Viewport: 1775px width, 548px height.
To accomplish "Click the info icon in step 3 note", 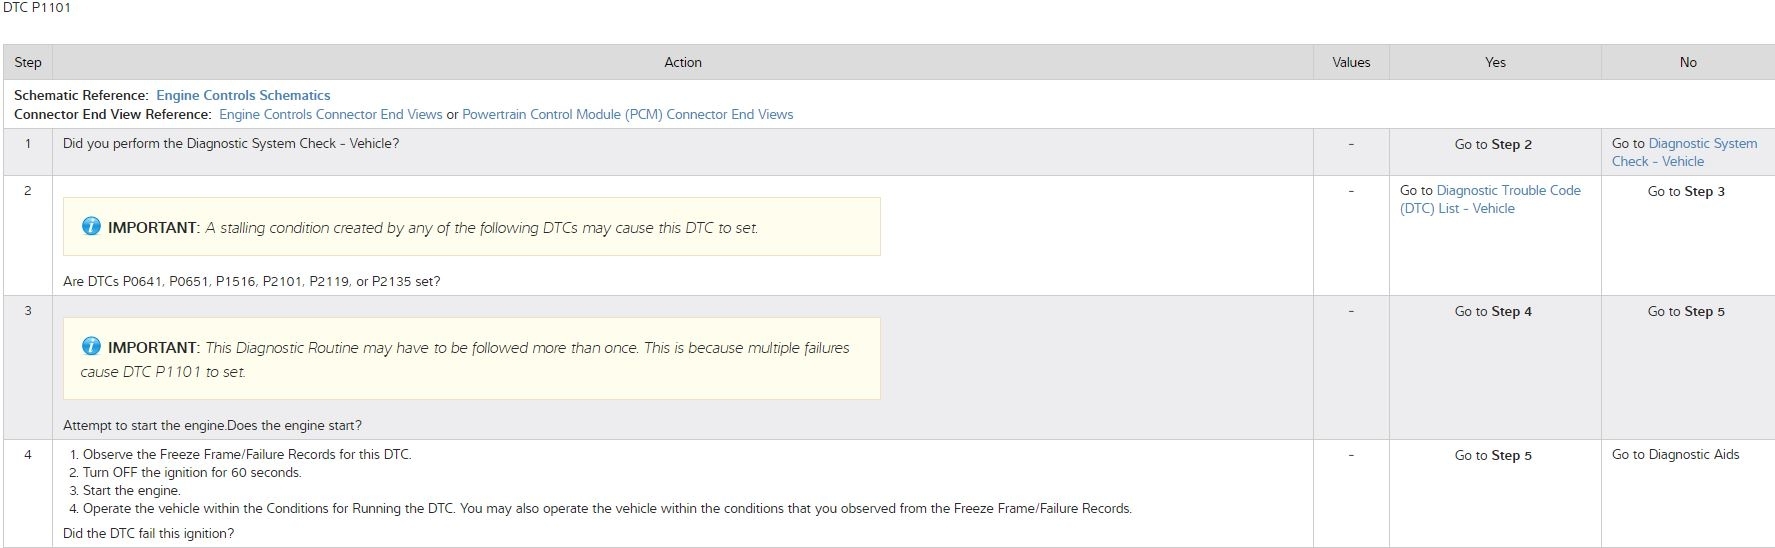I will (91, 346).
